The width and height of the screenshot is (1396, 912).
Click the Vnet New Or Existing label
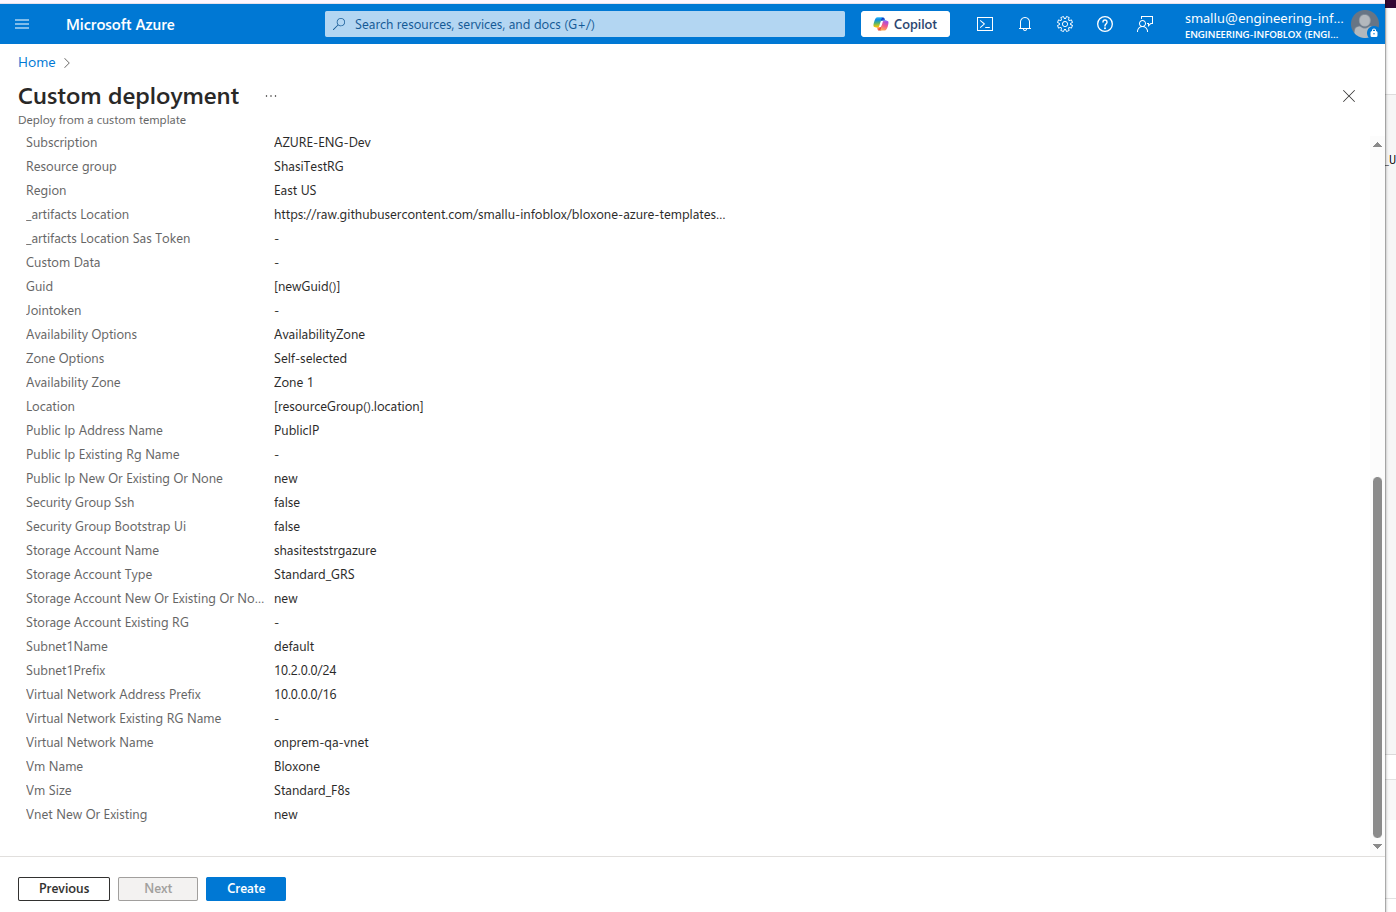click(x=87, y=814)
